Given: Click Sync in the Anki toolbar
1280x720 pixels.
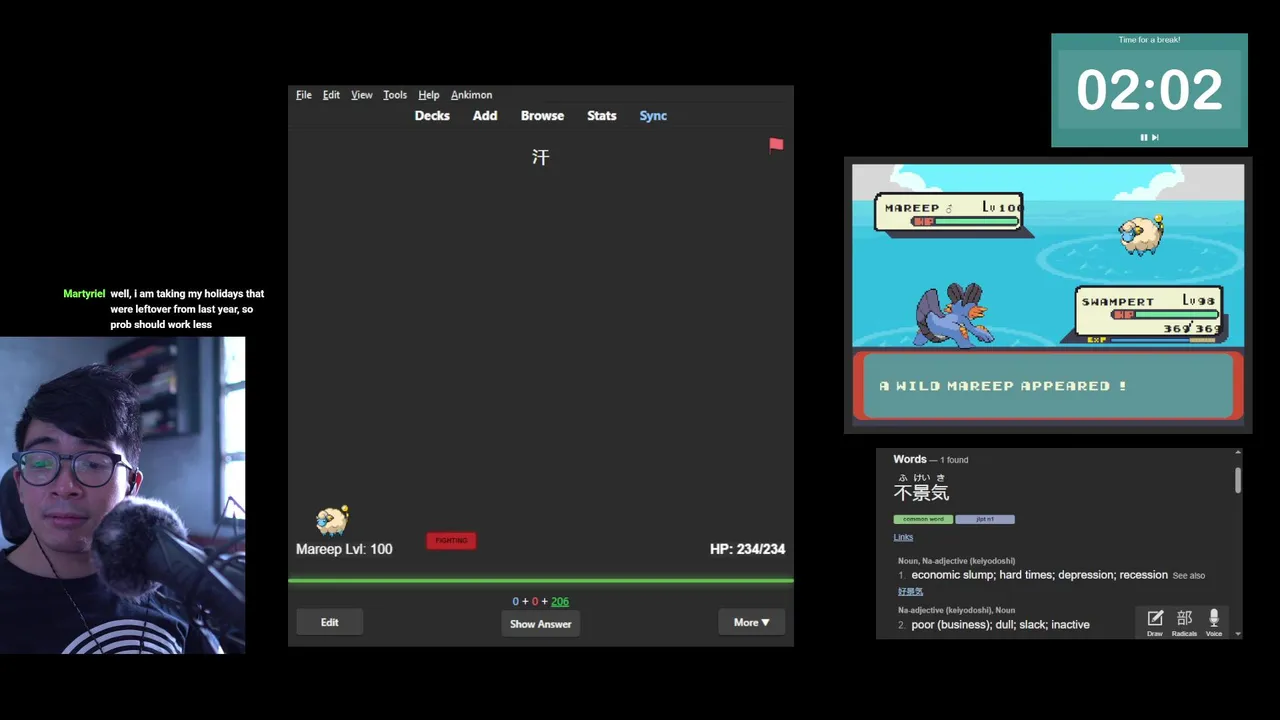Looking at the screenshot, I should (x=653, y=116).
